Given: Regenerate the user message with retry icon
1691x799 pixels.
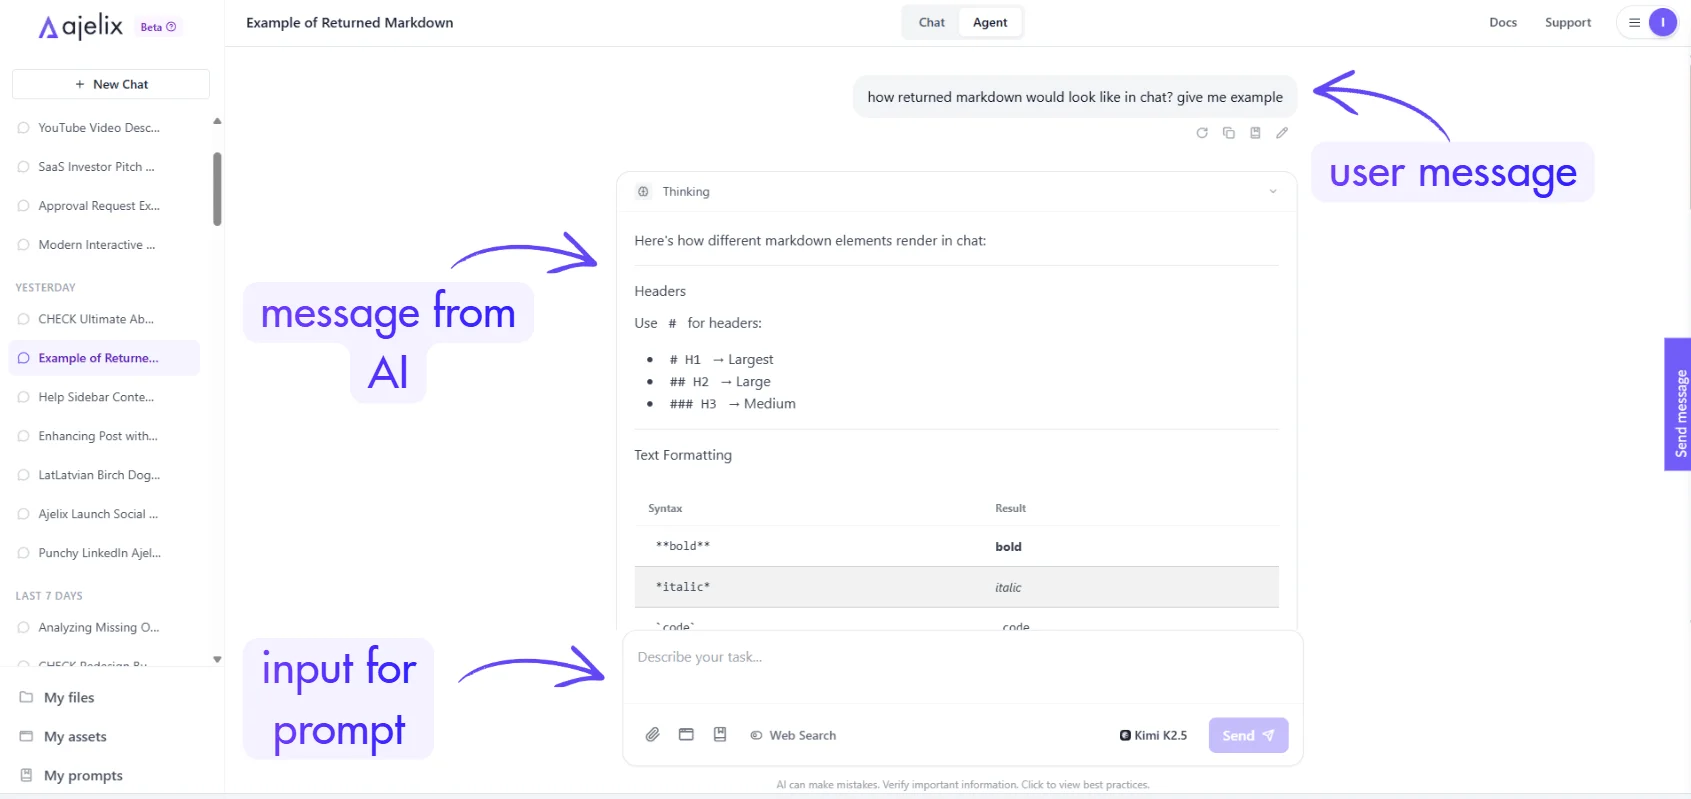Looking at the screenshot, I should tap(1202, 133).
